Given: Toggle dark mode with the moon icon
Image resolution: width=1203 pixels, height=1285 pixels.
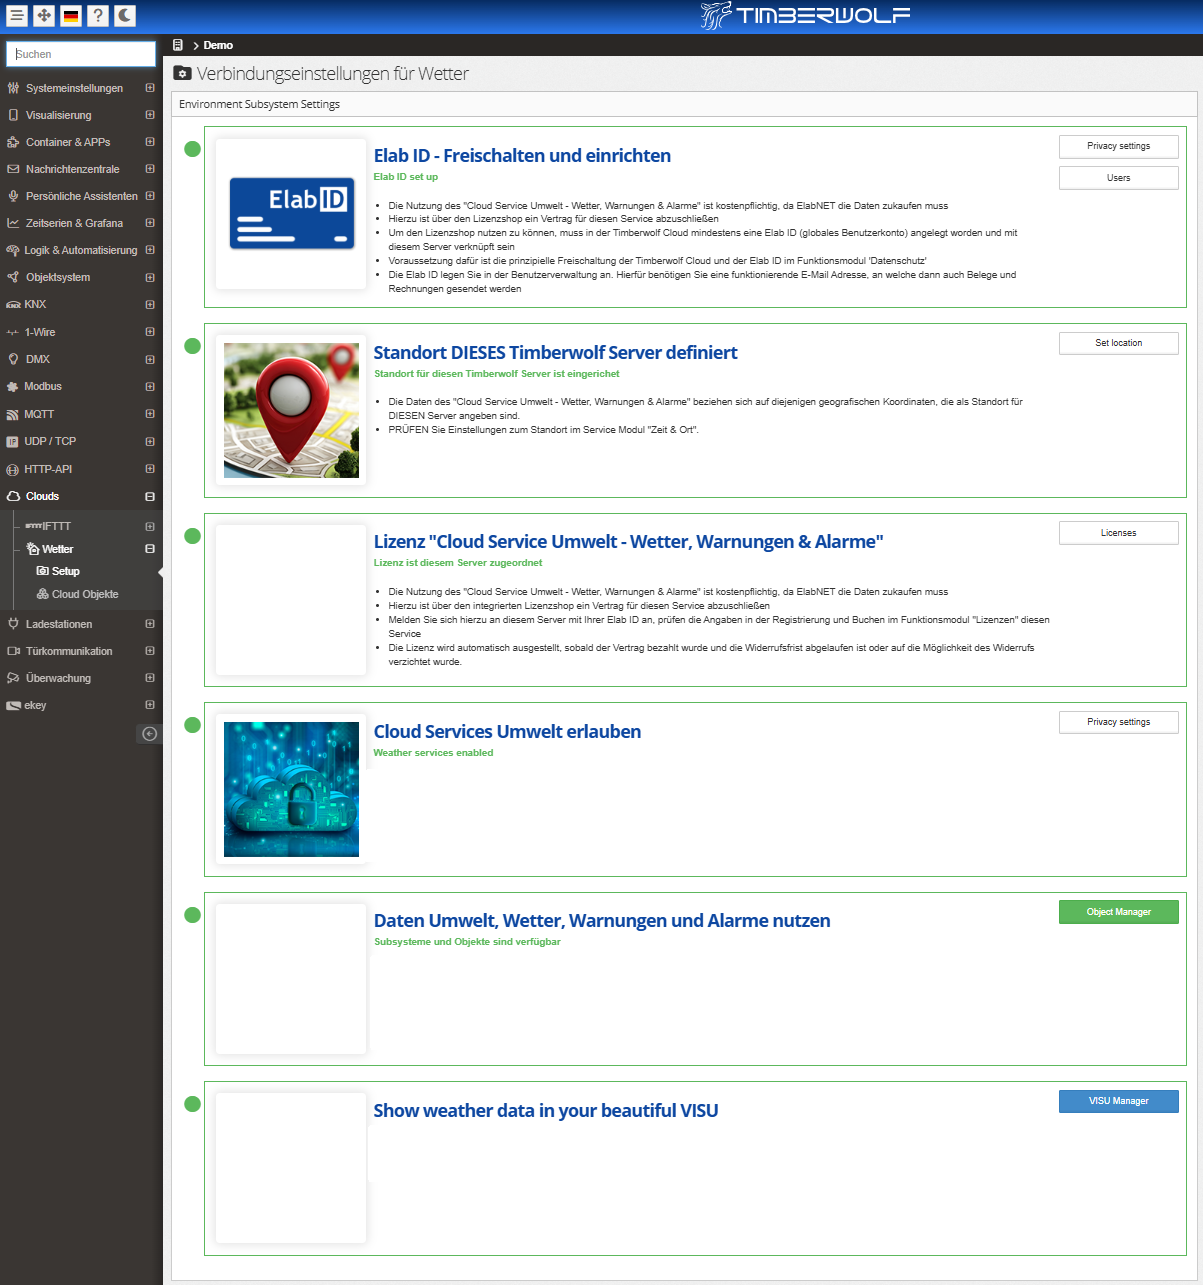Looking at the screenshot, I should (124, 16).
